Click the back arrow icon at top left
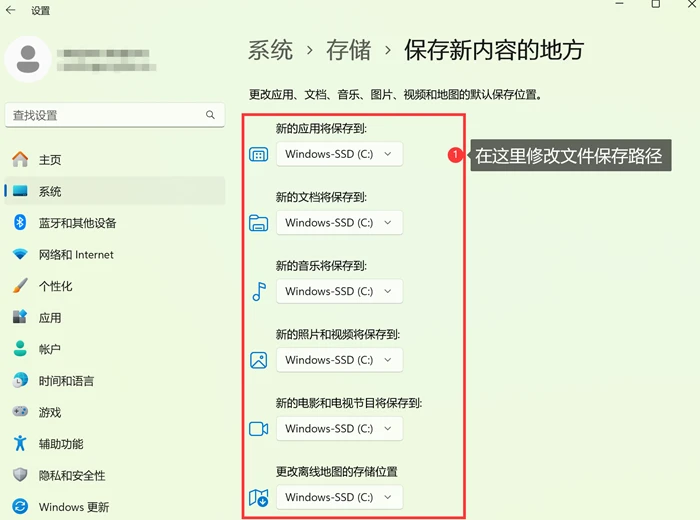700x520 pixels. tap(10, 10)
